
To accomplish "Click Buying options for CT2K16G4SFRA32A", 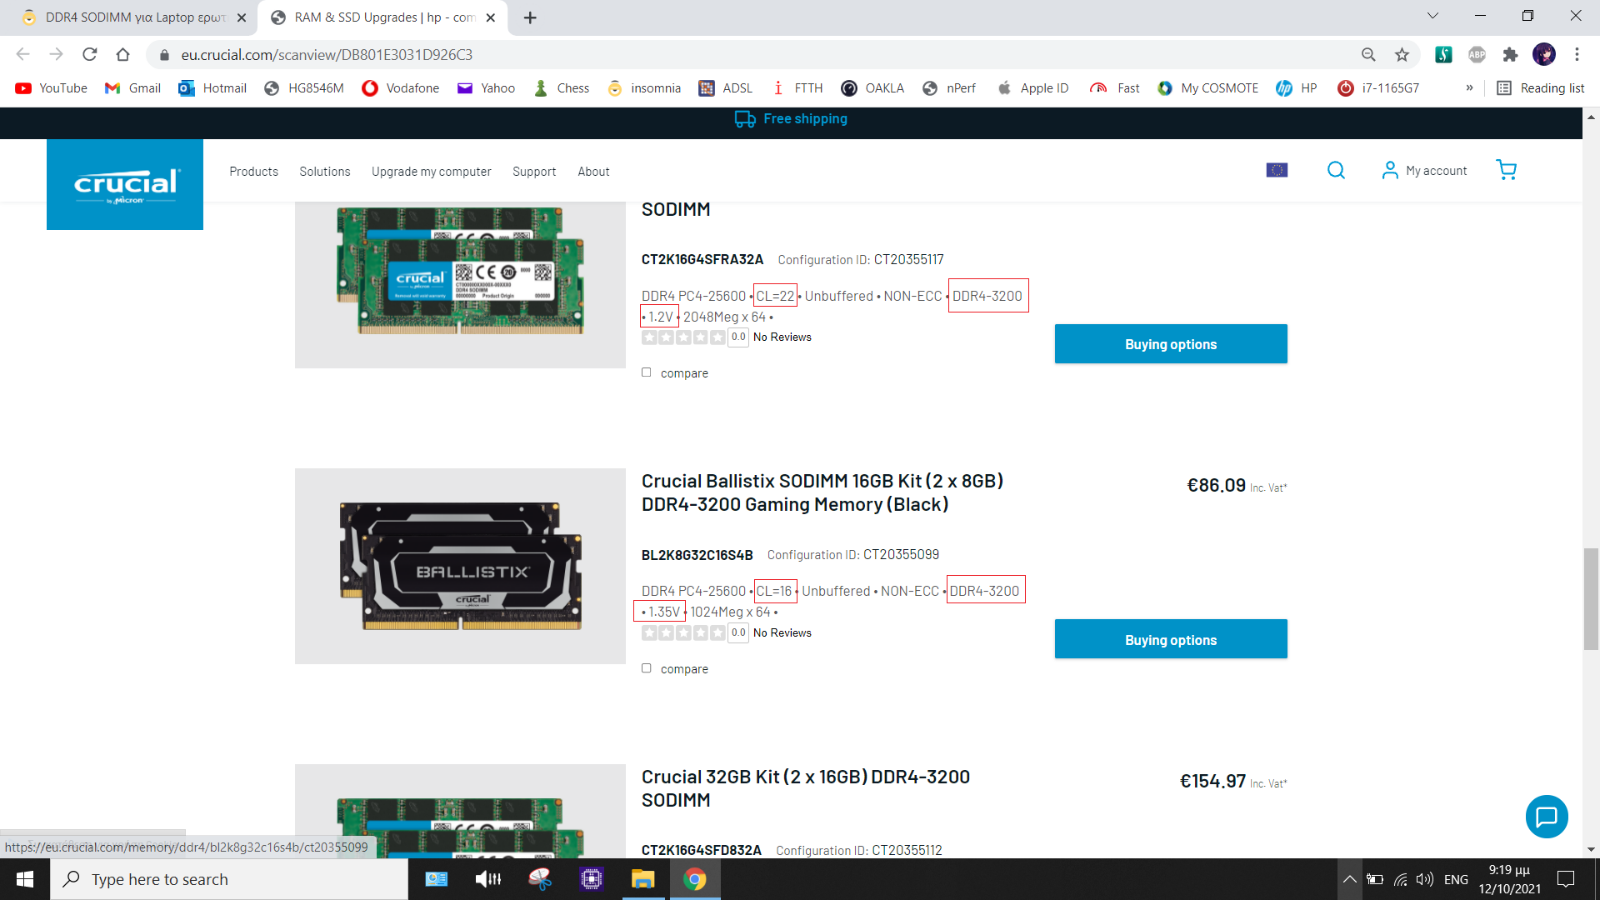I will point(1171,344).
